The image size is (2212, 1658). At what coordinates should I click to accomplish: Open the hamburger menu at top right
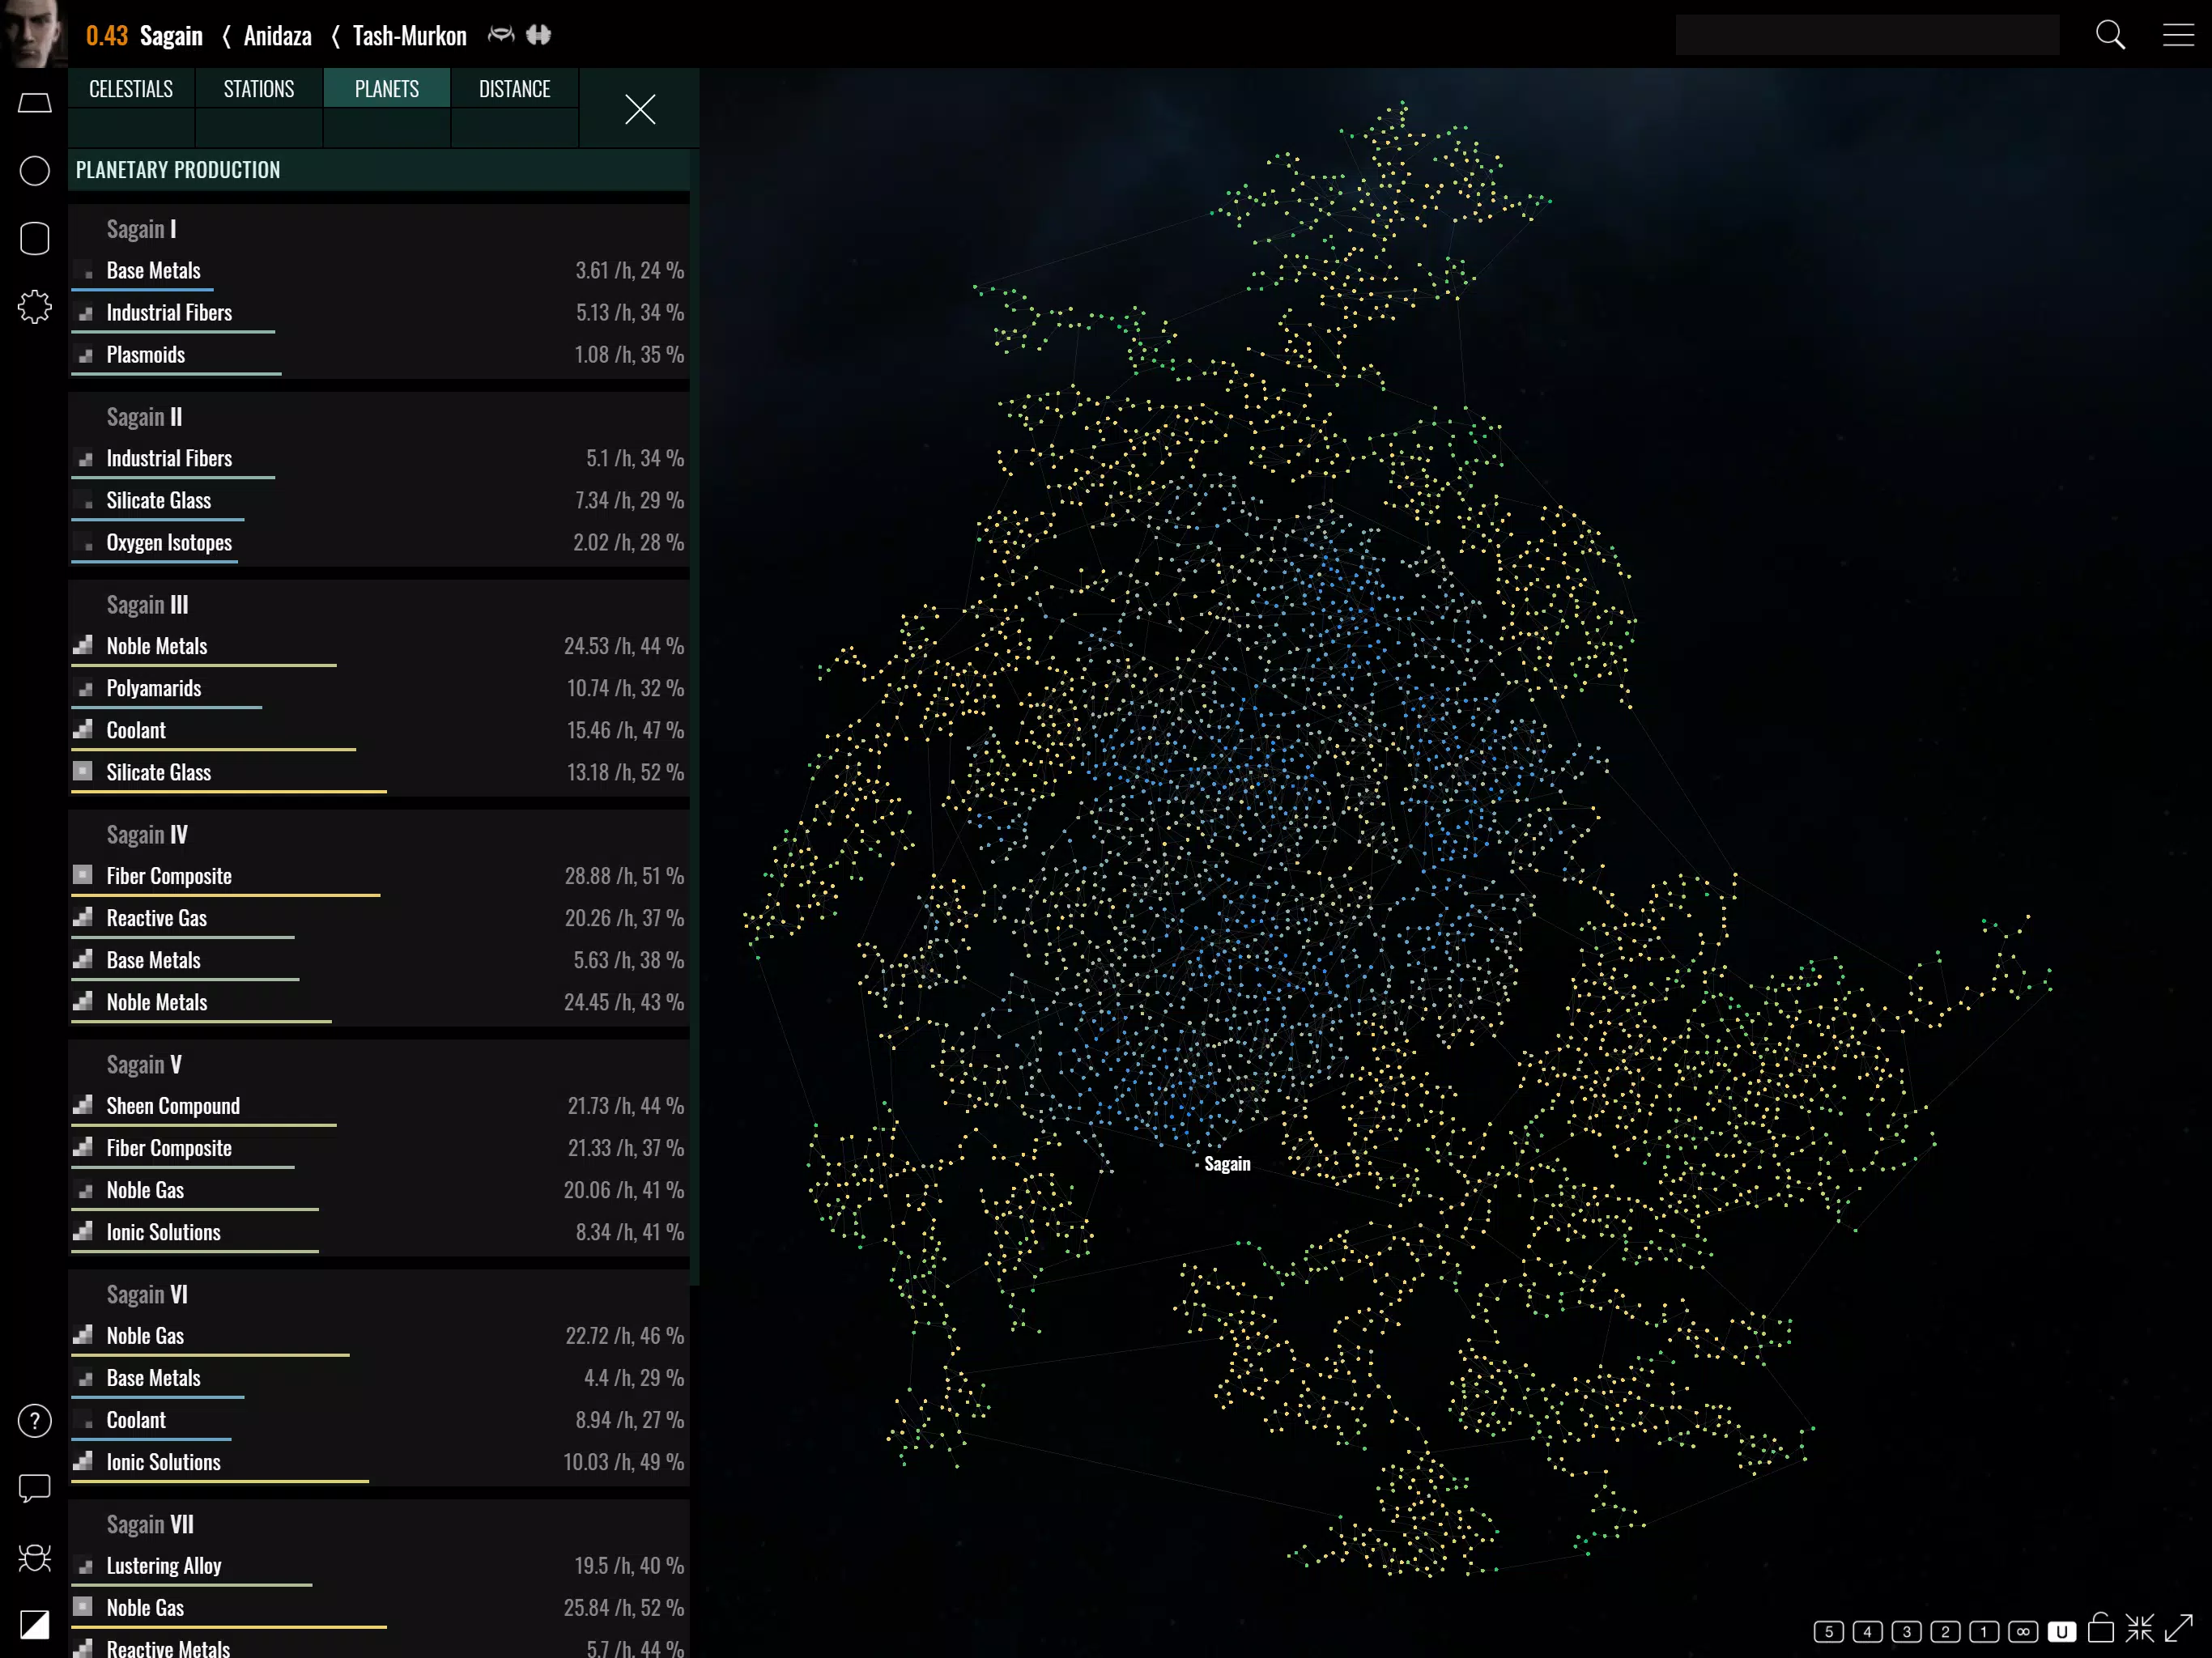click(2178, 35)
